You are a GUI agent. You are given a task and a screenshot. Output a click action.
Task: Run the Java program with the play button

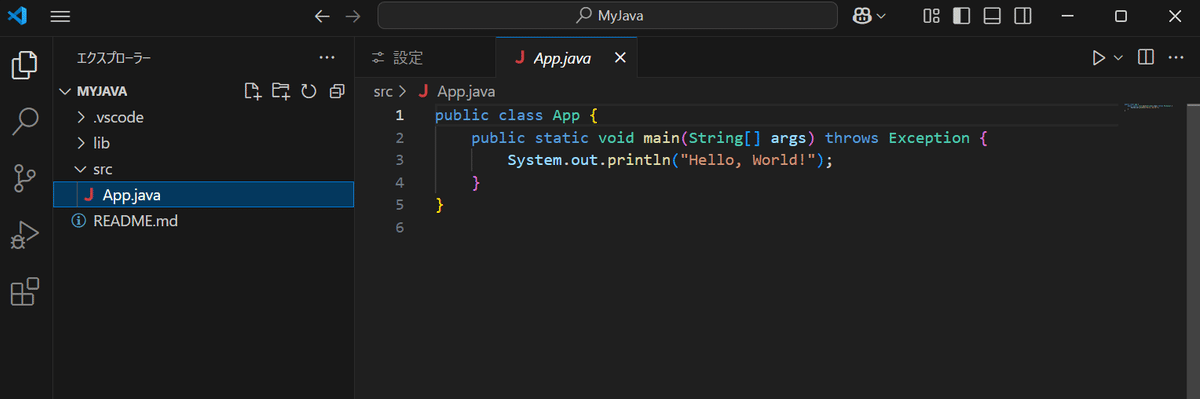(1099, 58)
